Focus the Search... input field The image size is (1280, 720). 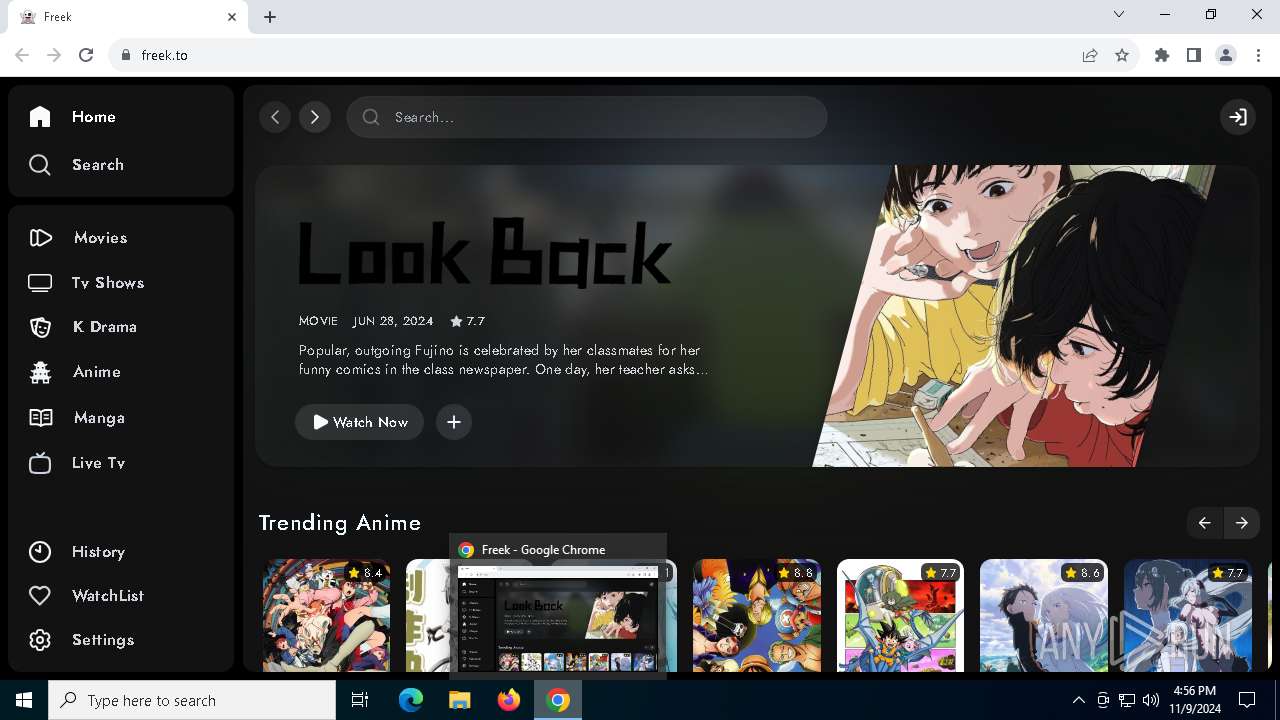(587, 117)
